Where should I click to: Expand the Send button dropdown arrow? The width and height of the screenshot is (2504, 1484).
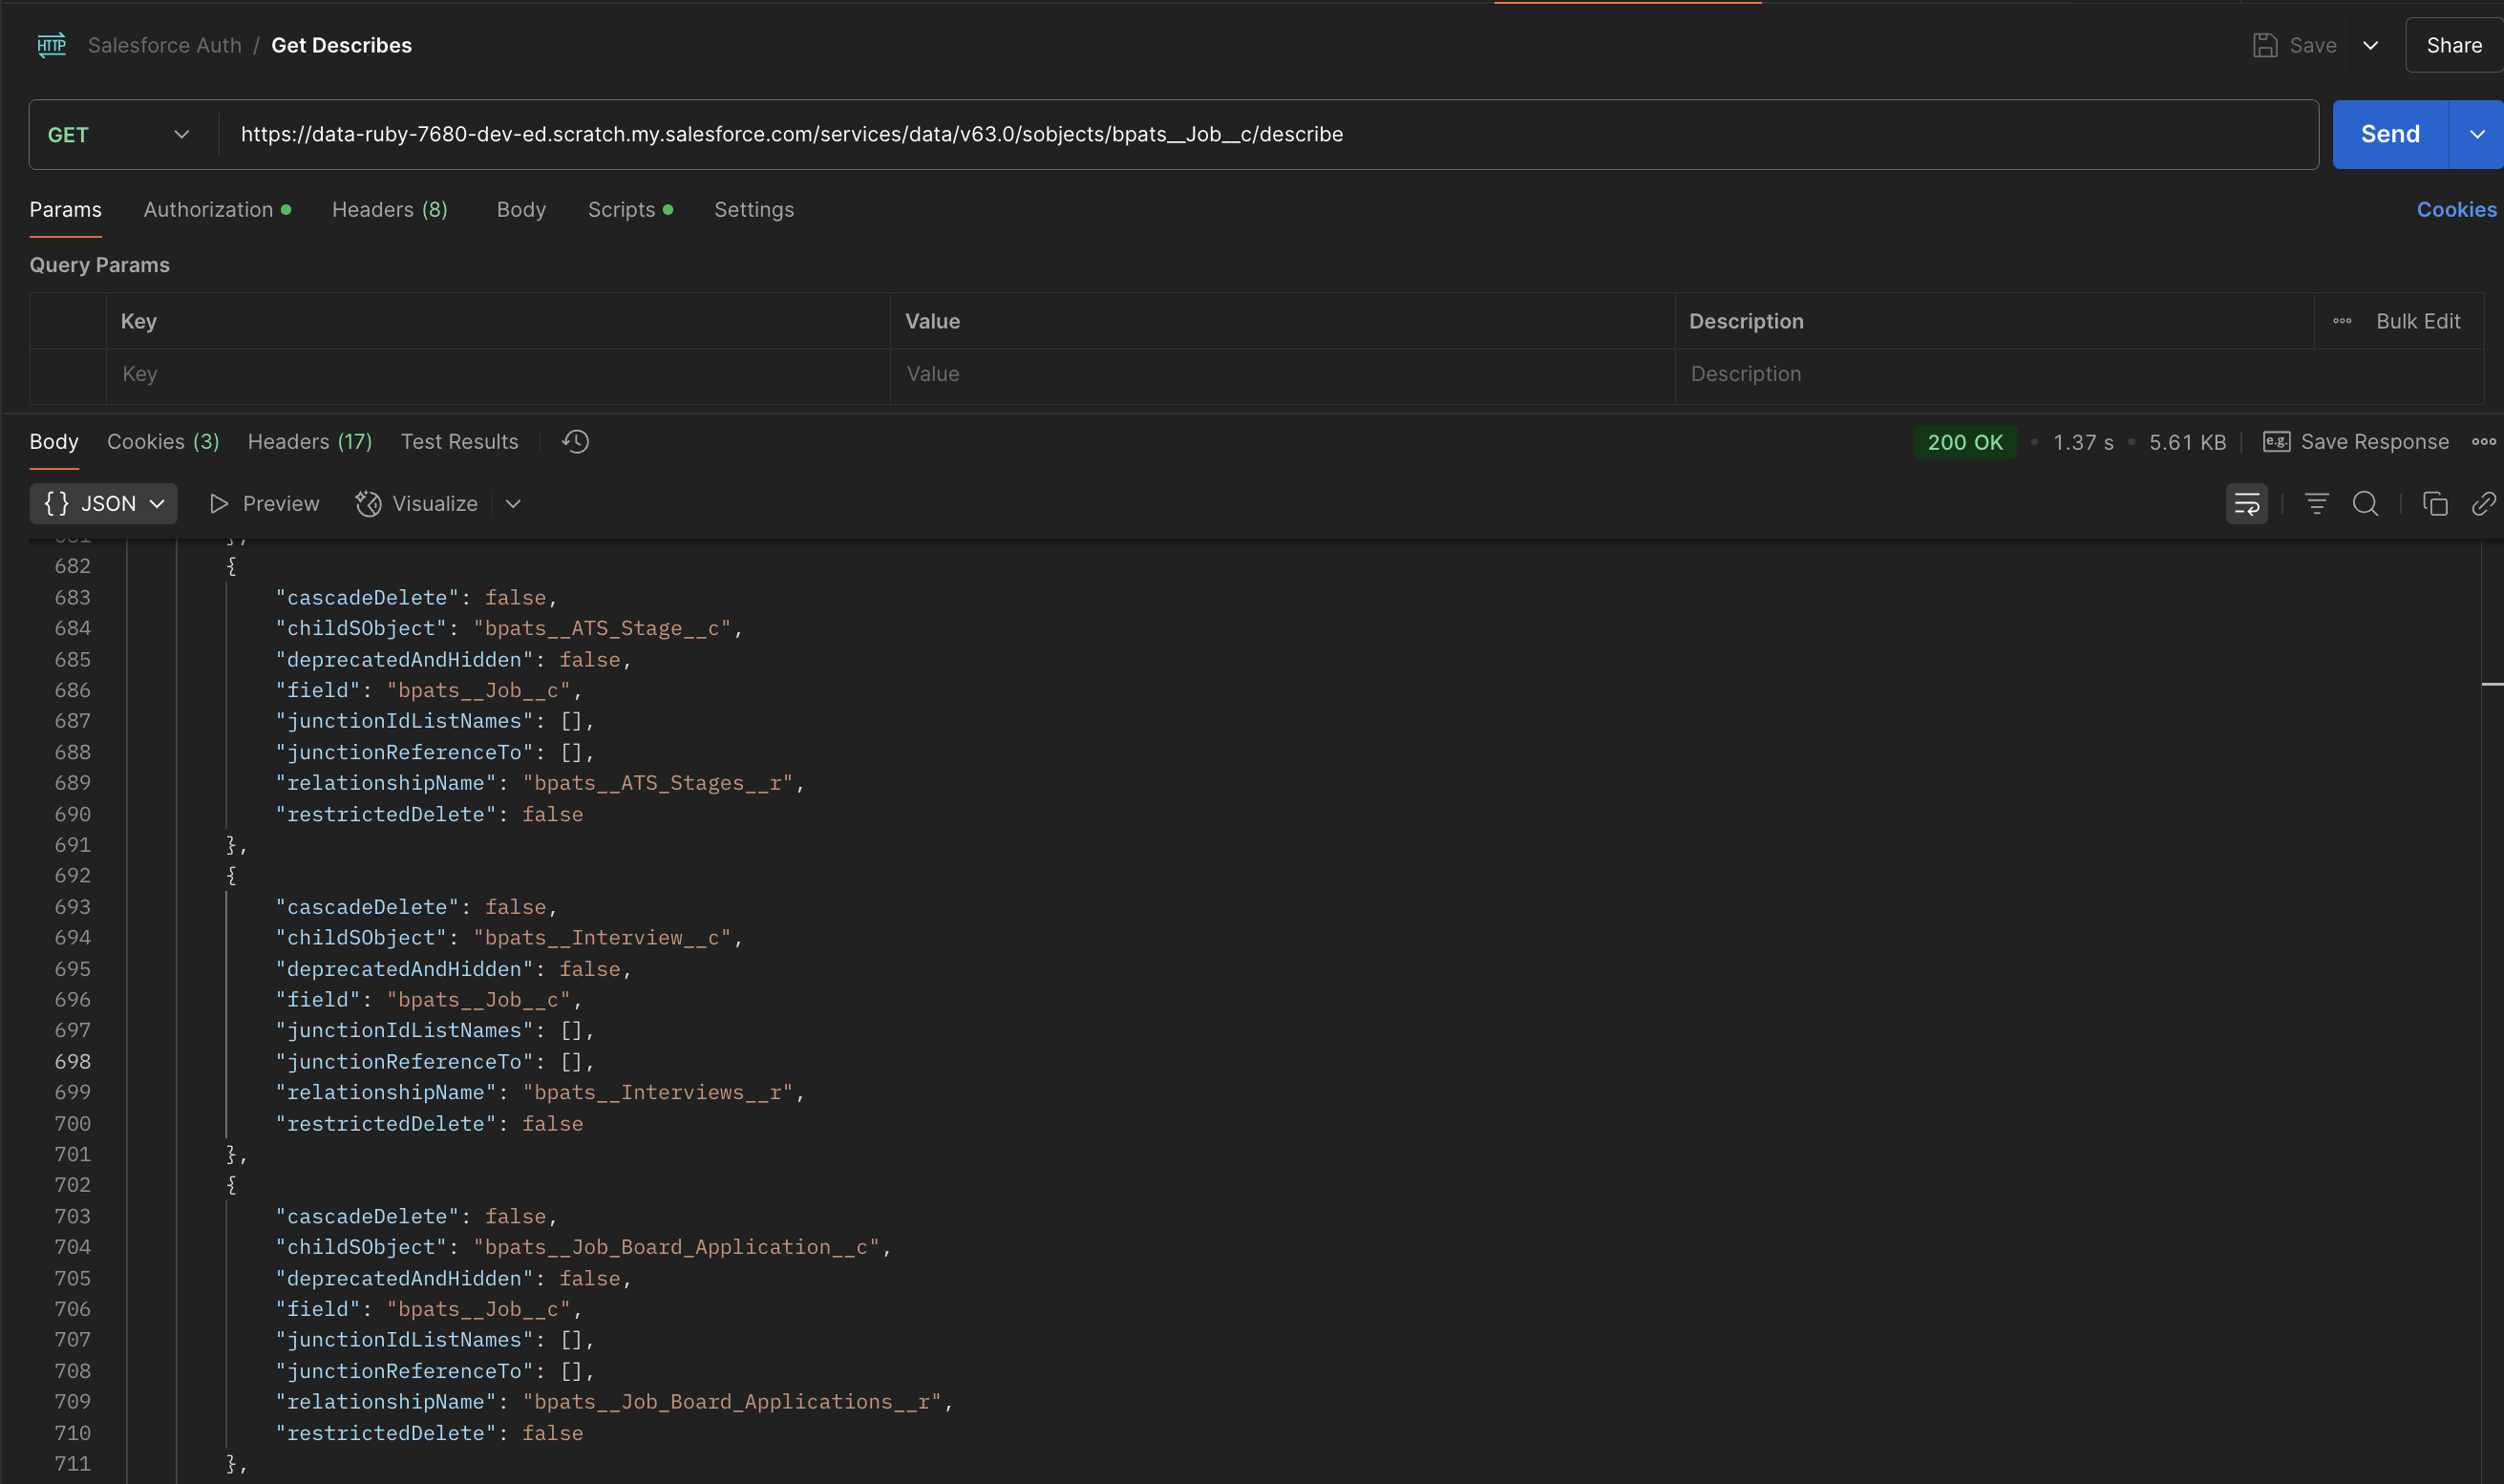2476,135
